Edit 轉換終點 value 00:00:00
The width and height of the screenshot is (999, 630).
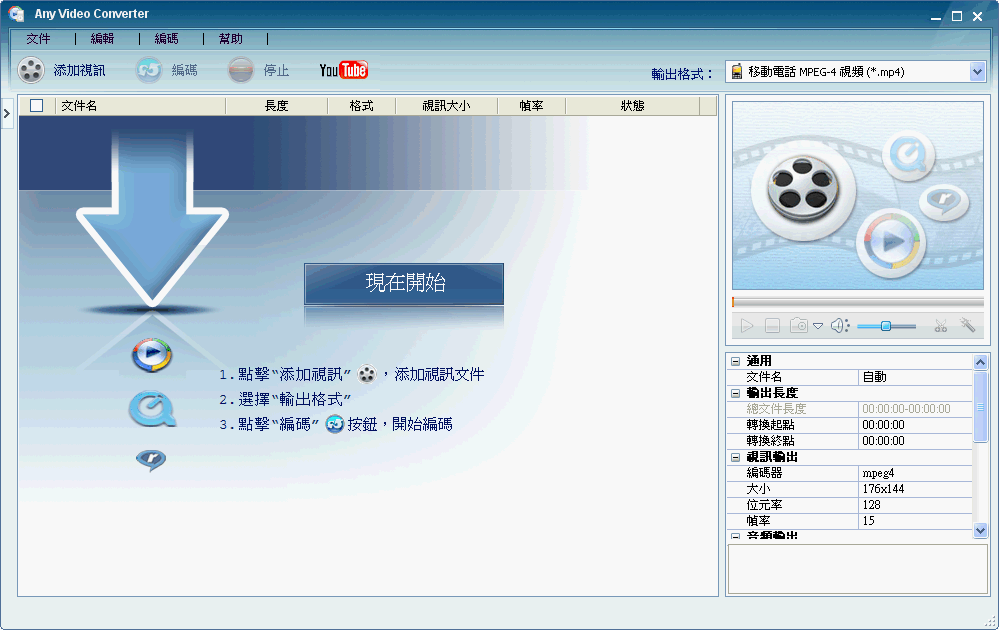click(x=915, y=441)
